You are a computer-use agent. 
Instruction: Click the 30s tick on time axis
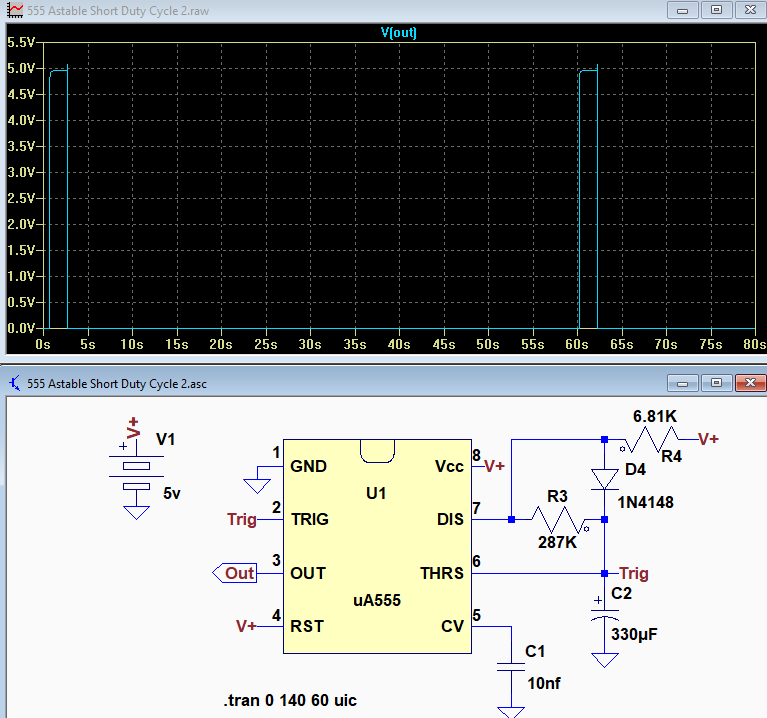tap(310, 344)
